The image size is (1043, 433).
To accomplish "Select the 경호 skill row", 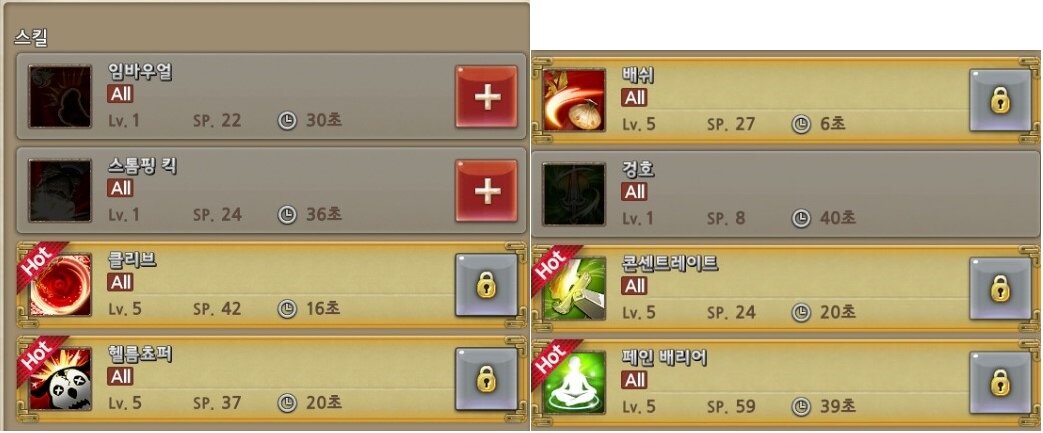I will (786, 194).
